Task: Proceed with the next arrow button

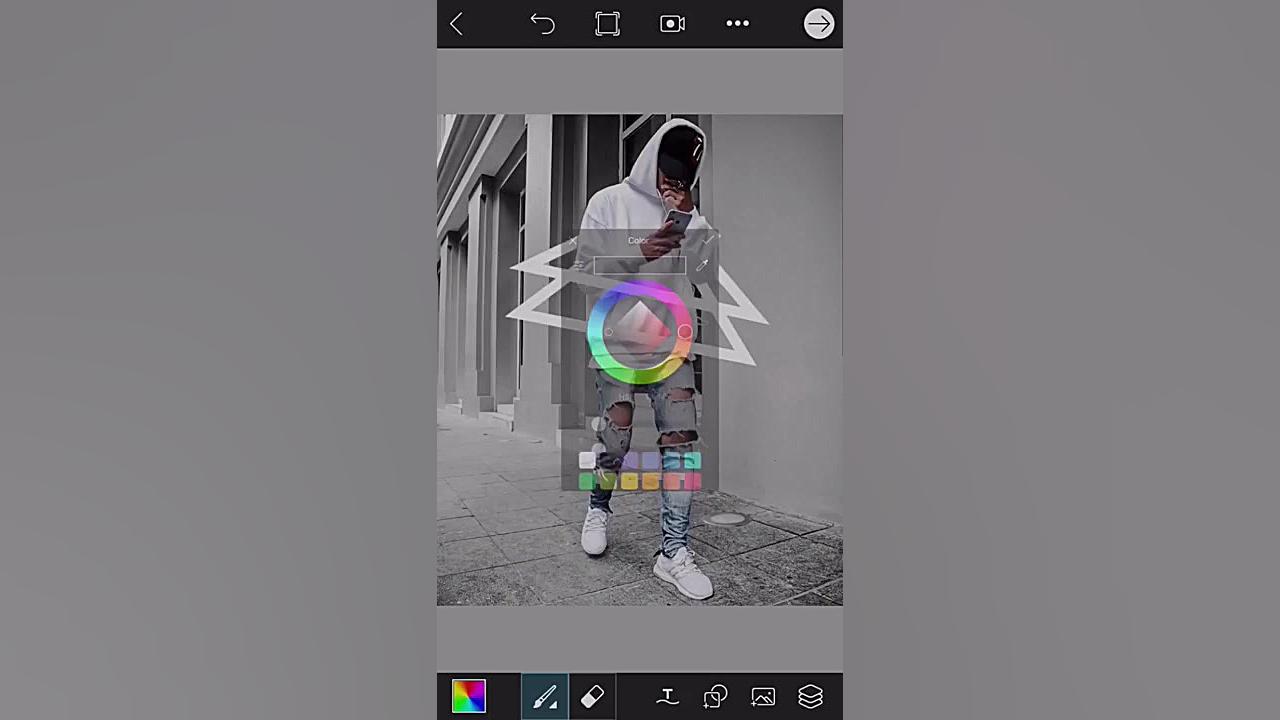Action: coord(819,24)
